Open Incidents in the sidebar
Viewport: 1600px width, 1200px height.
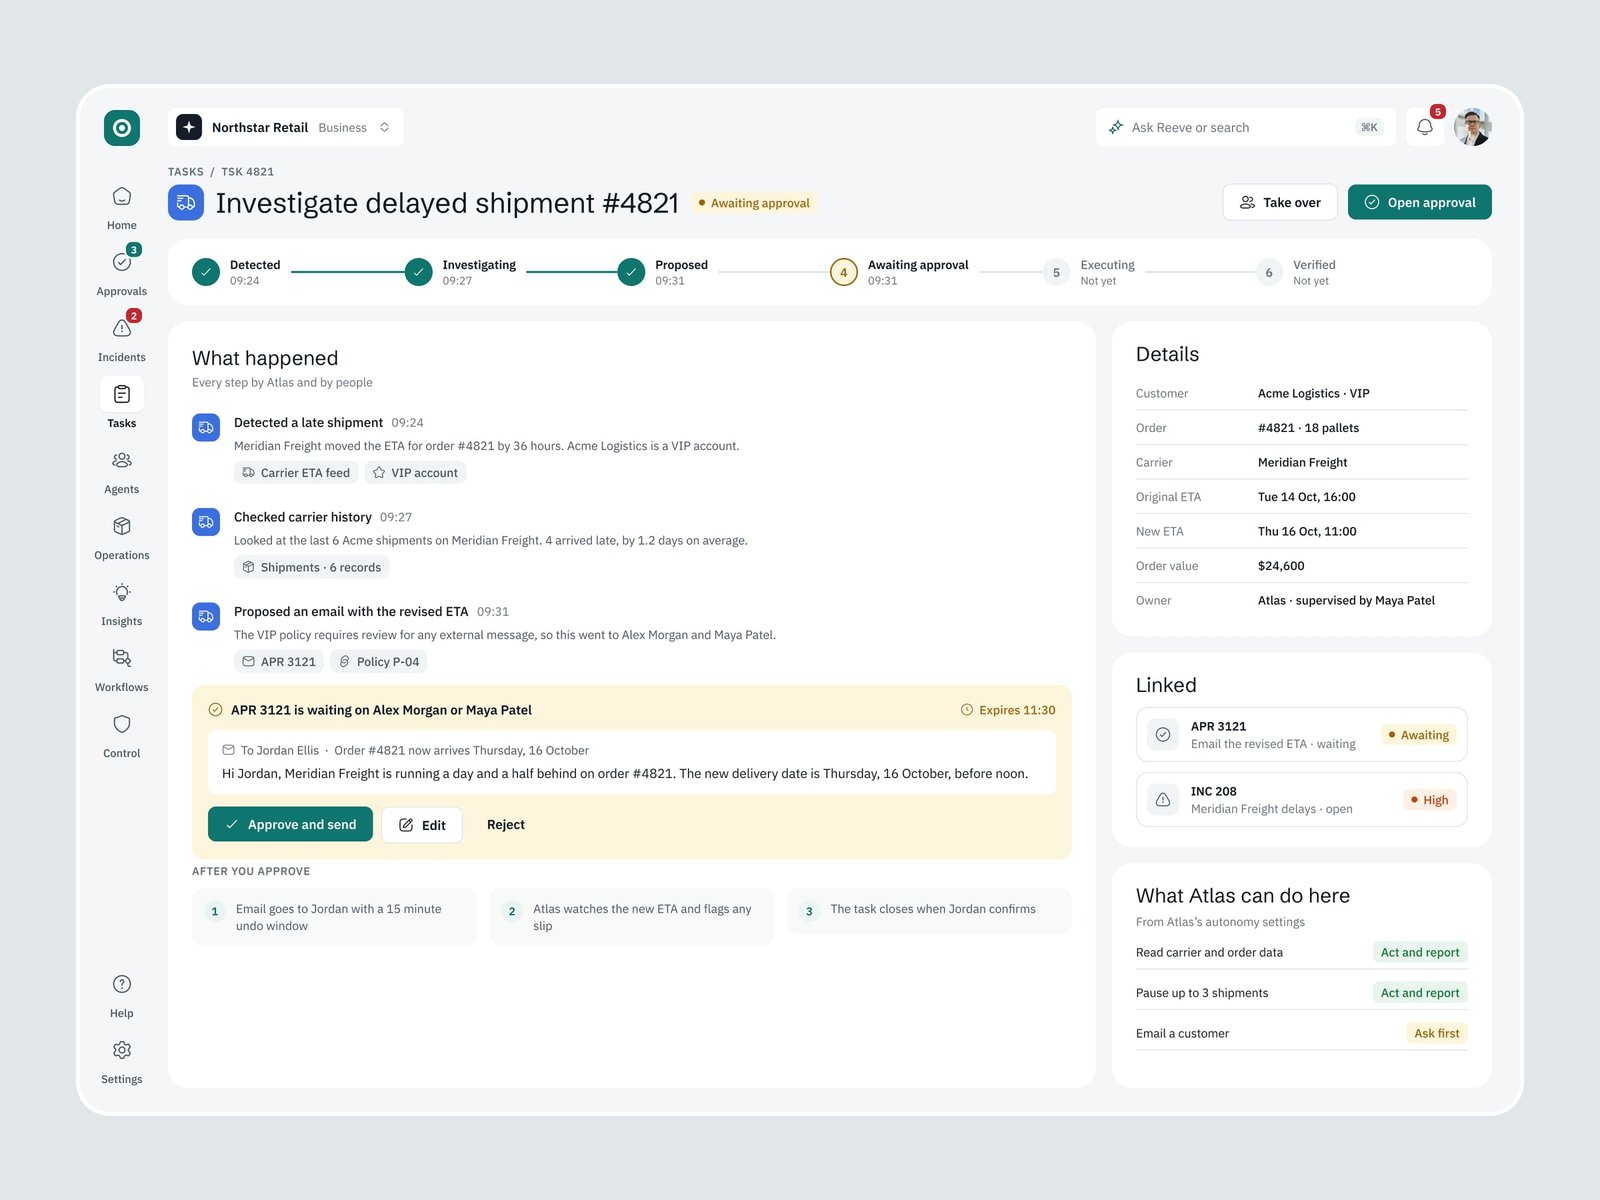pos(122,337)
